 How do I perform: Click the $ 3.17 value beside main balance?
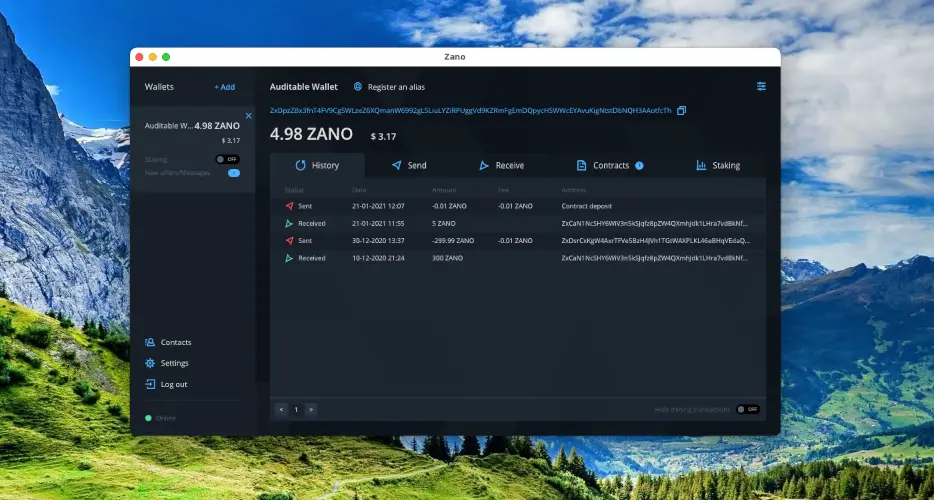coord(383,136)
